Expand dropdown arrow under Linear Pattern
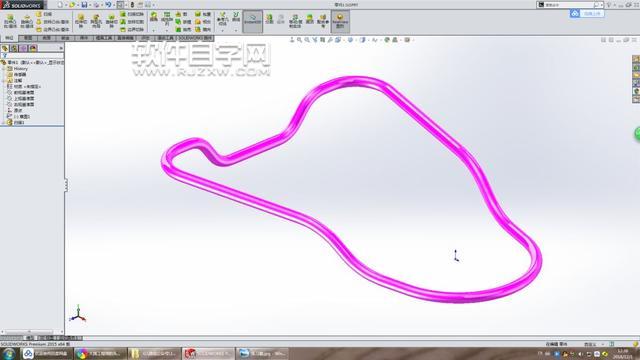 point(167,30)
